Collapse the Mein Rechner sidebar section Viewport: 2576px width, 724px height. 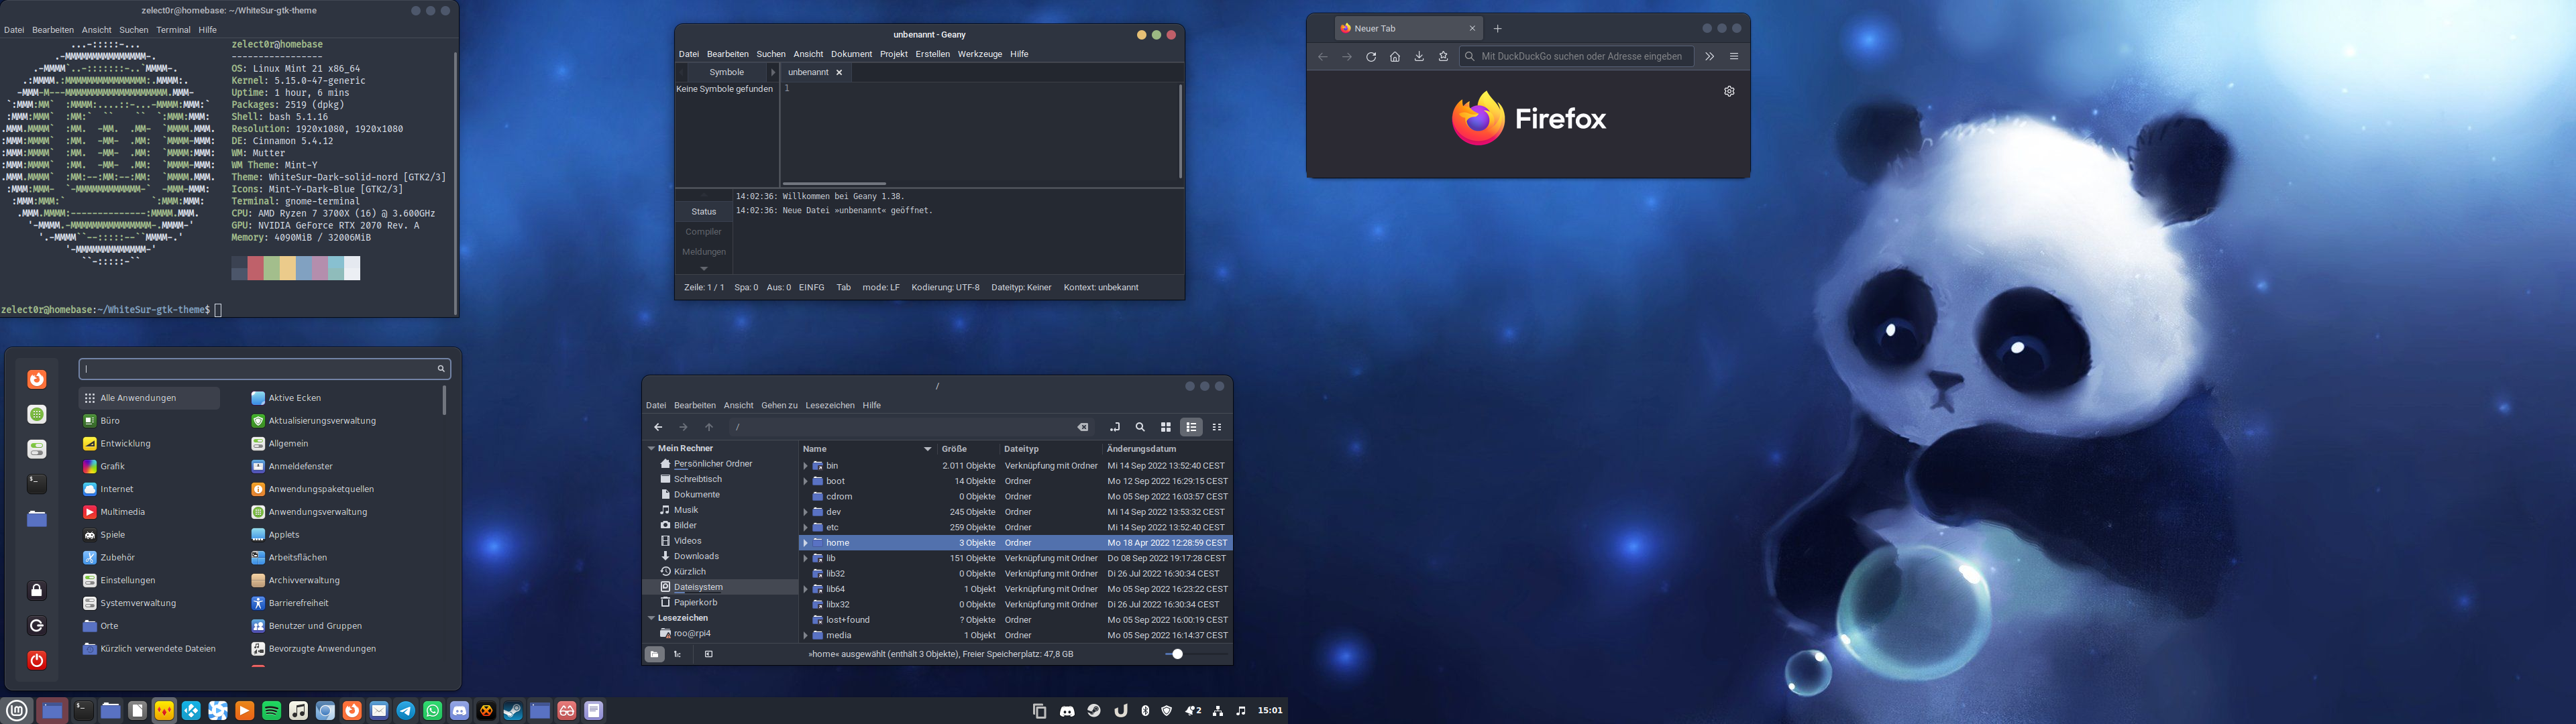651,449
